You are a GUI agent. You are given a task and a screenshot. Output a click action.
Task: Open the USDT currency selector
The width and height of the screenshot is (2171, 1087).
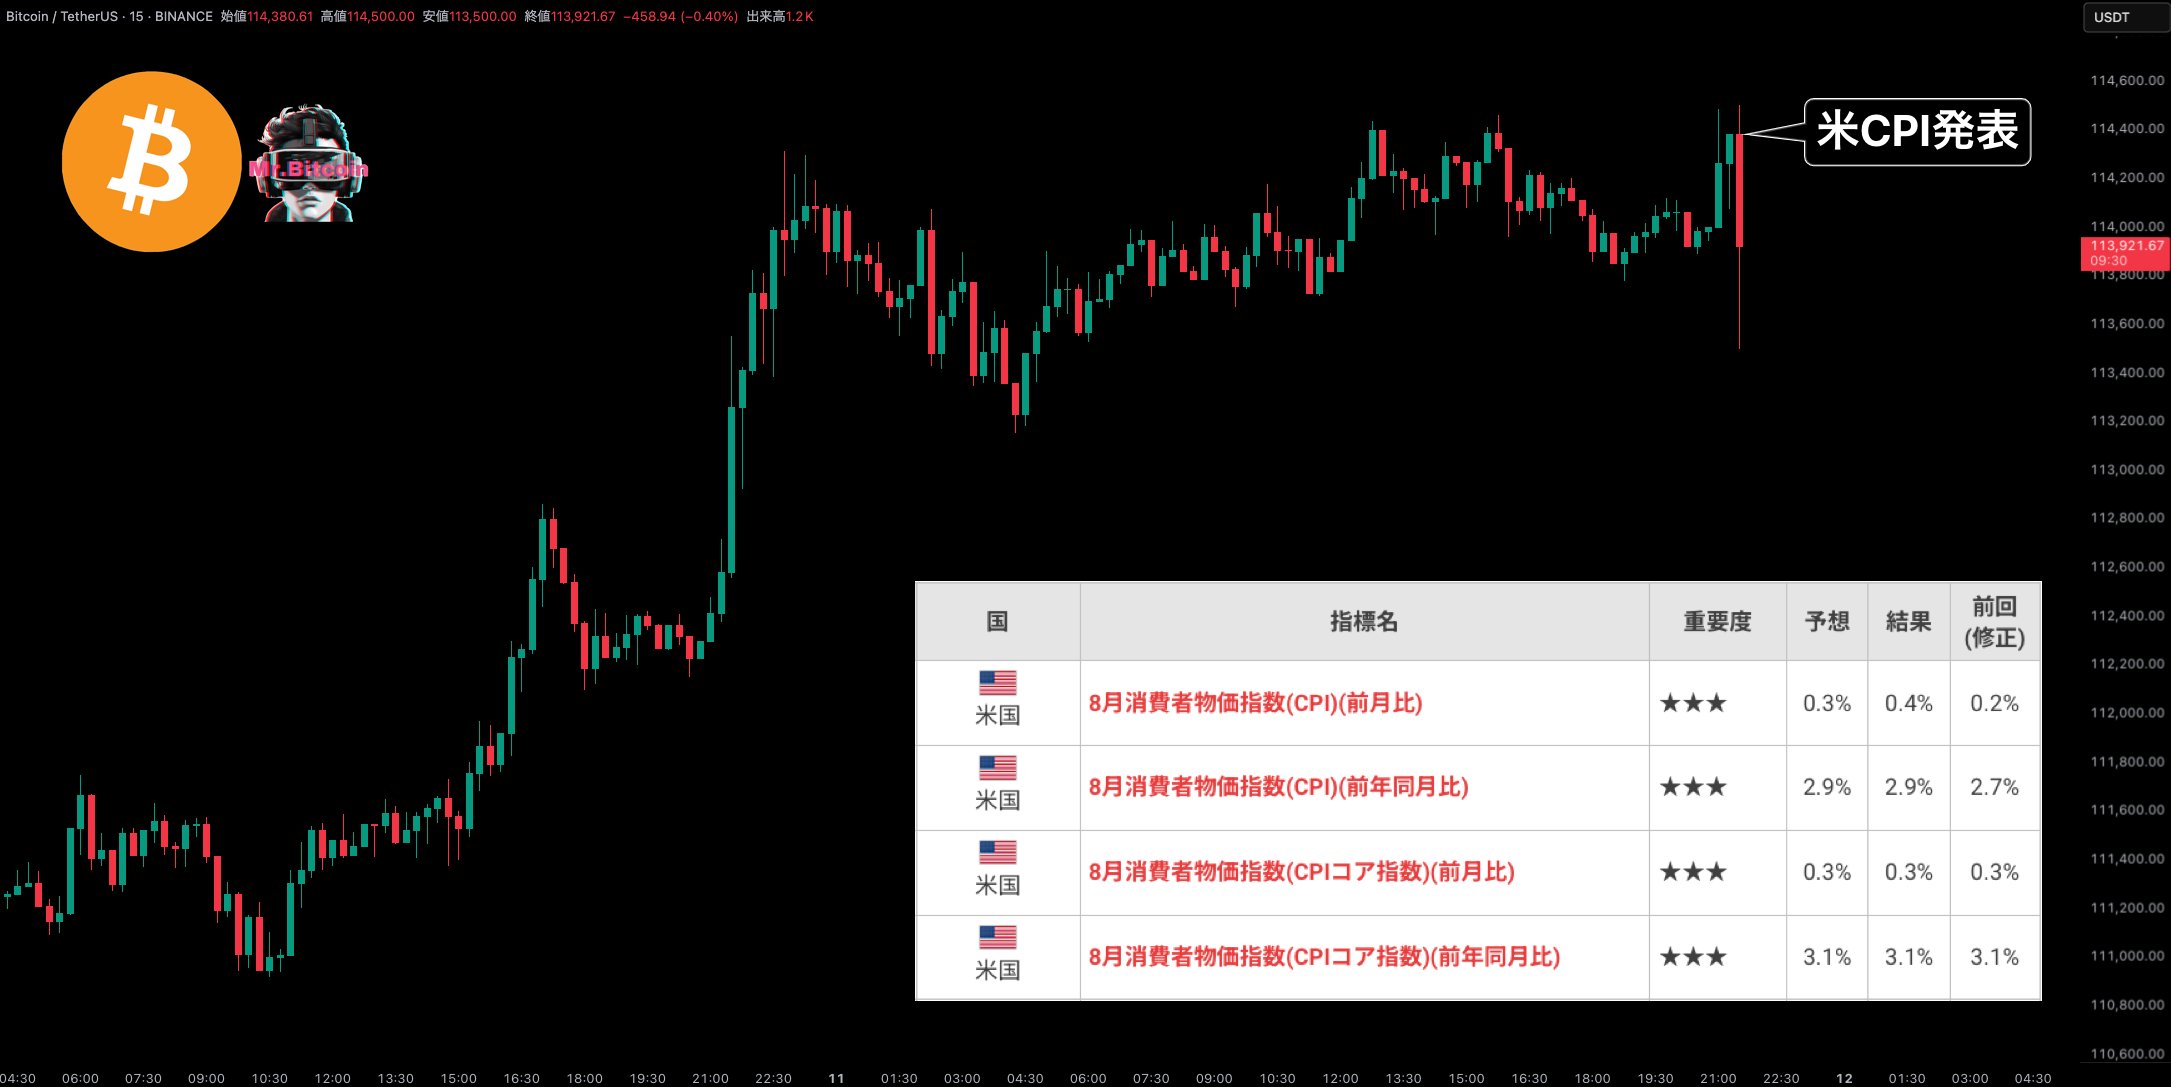(x=2124, y=17)
